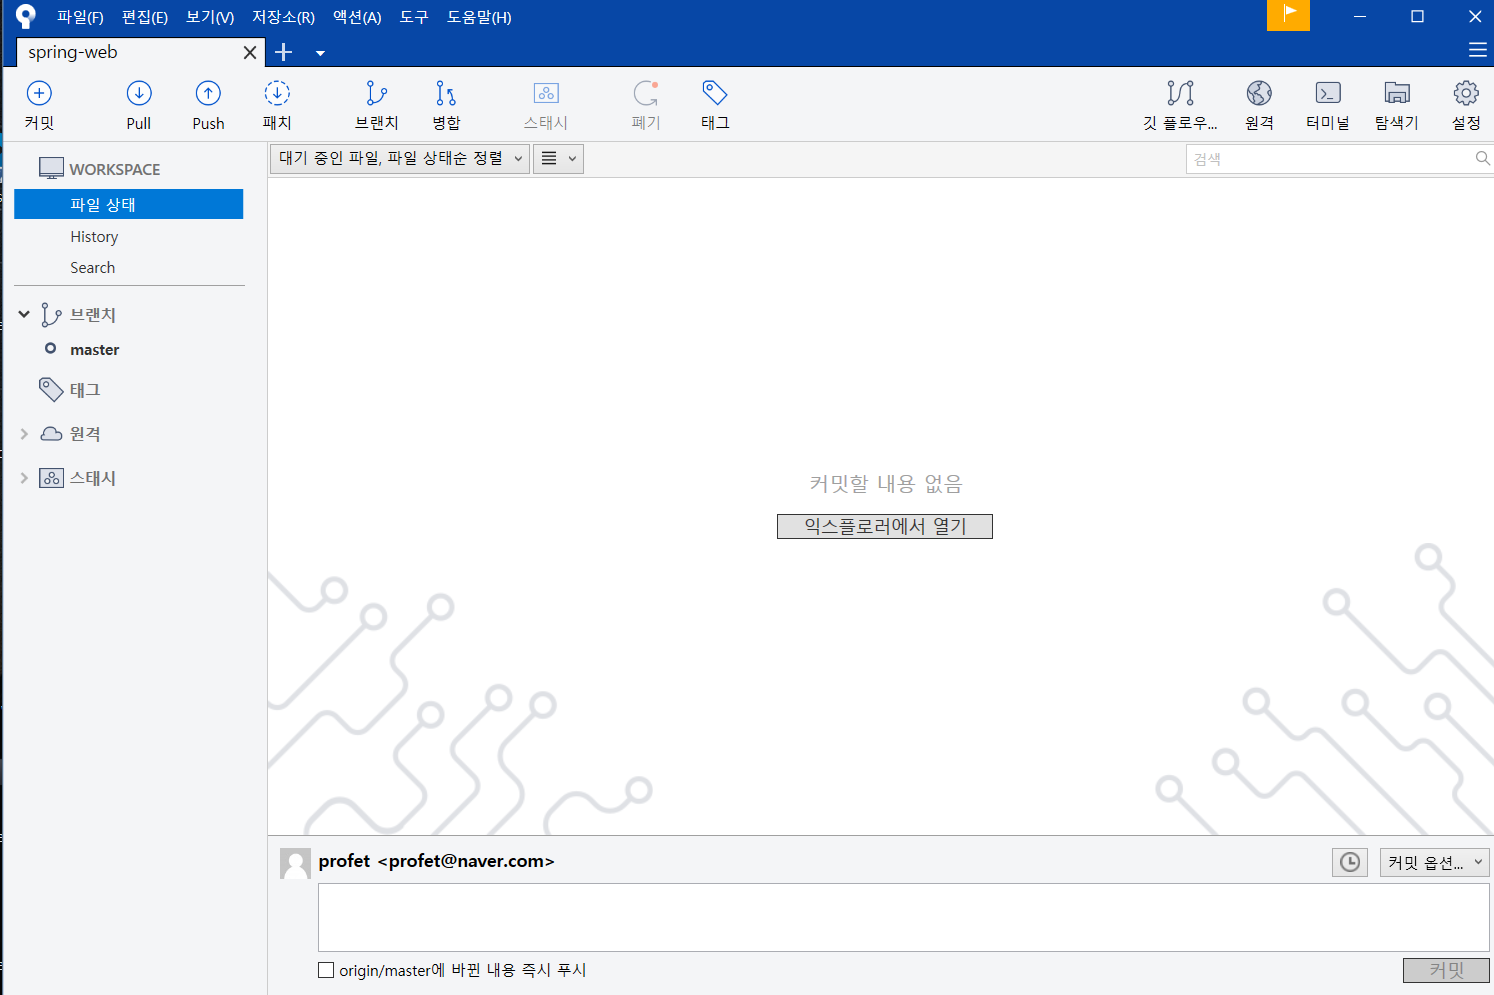
Task: Open the 깃 플로우 (Git Flow) tool
Action: click(1181, 94)
